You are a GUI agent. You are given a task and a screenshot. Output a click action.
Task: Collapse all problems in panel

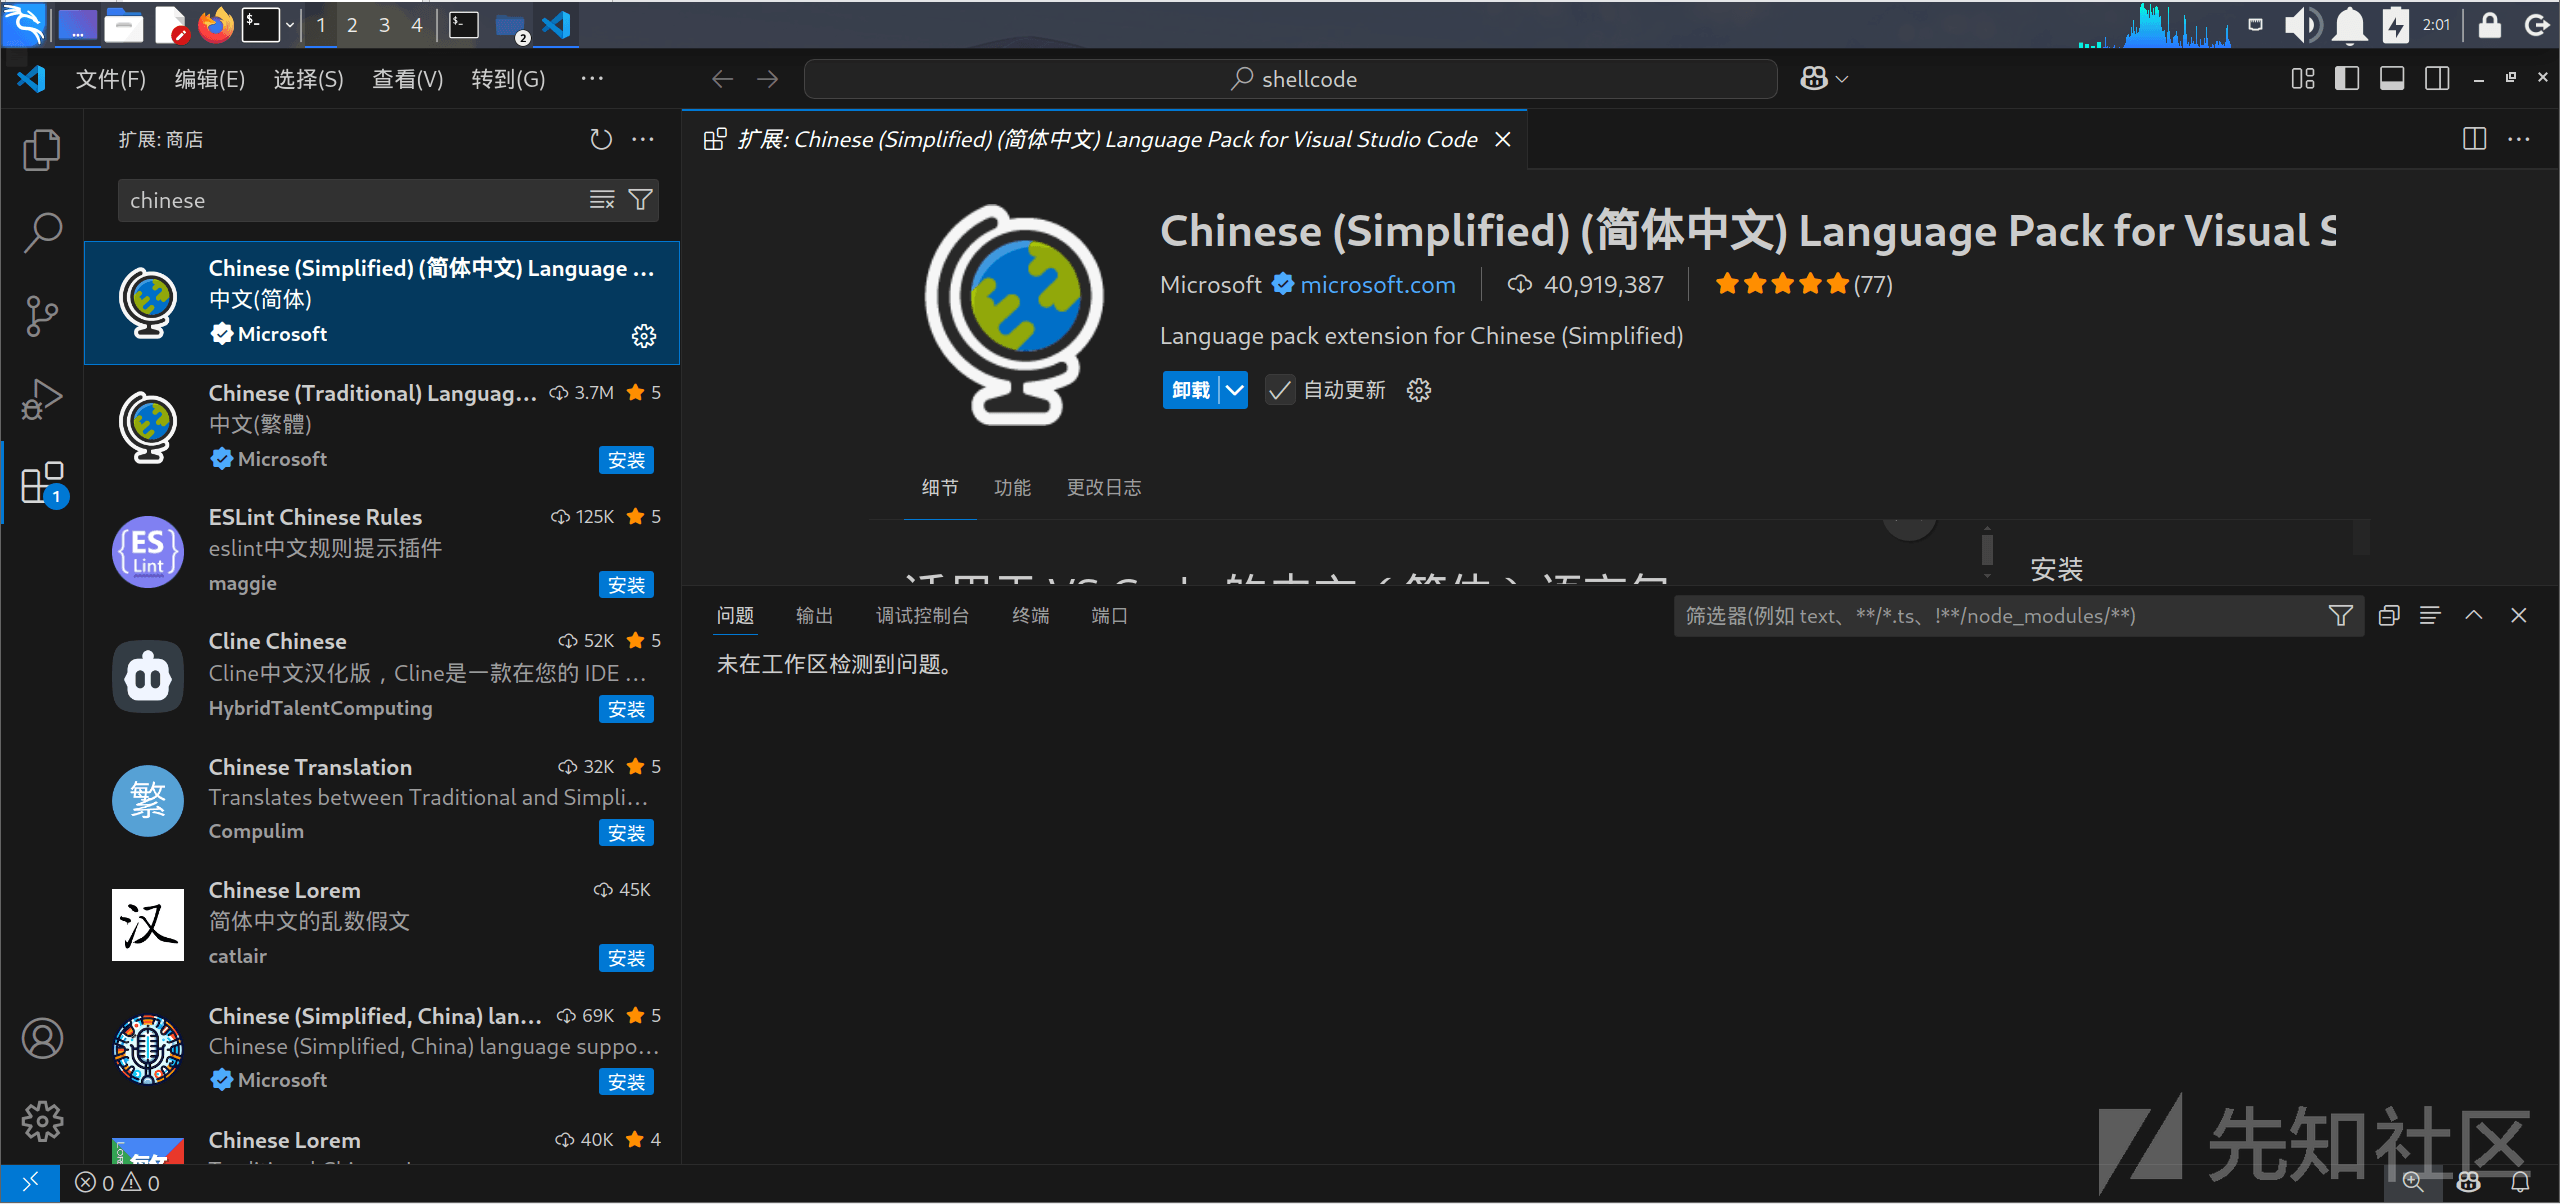click(2389, 616)
